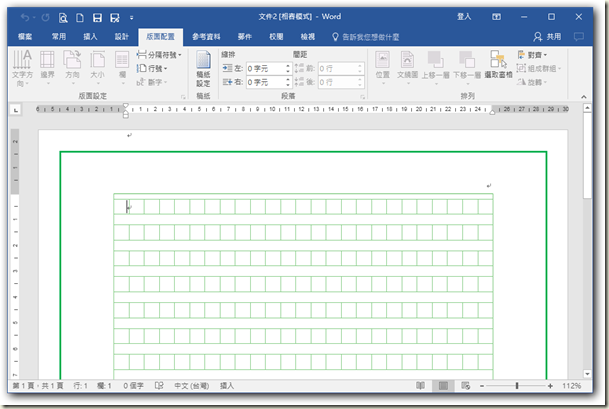Switch to Read Mode view icon

point(420,385)
